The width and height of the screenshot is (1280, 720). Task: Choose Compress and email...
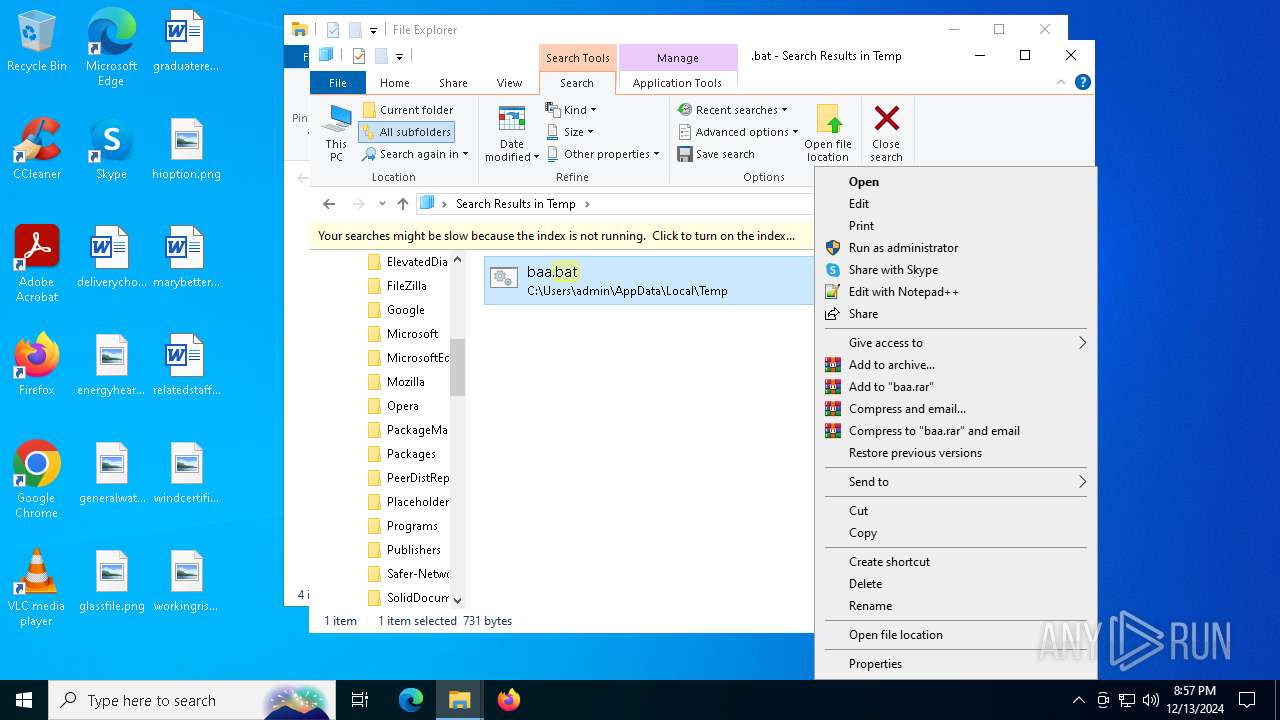[955, 409]
